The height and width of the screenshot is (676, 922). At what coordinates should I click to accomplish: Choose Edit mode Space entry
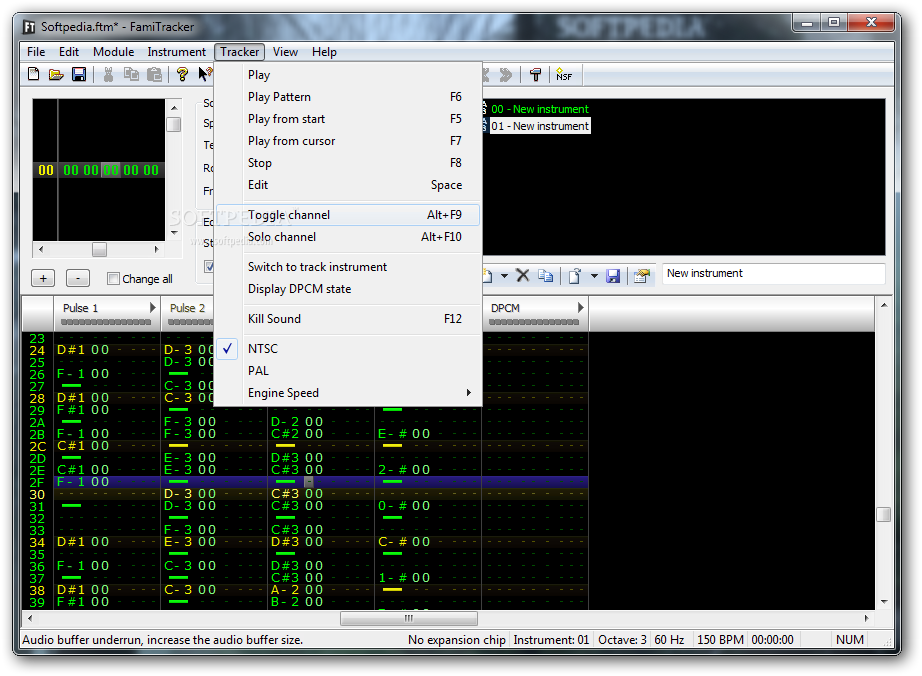[x=348, y=185]
